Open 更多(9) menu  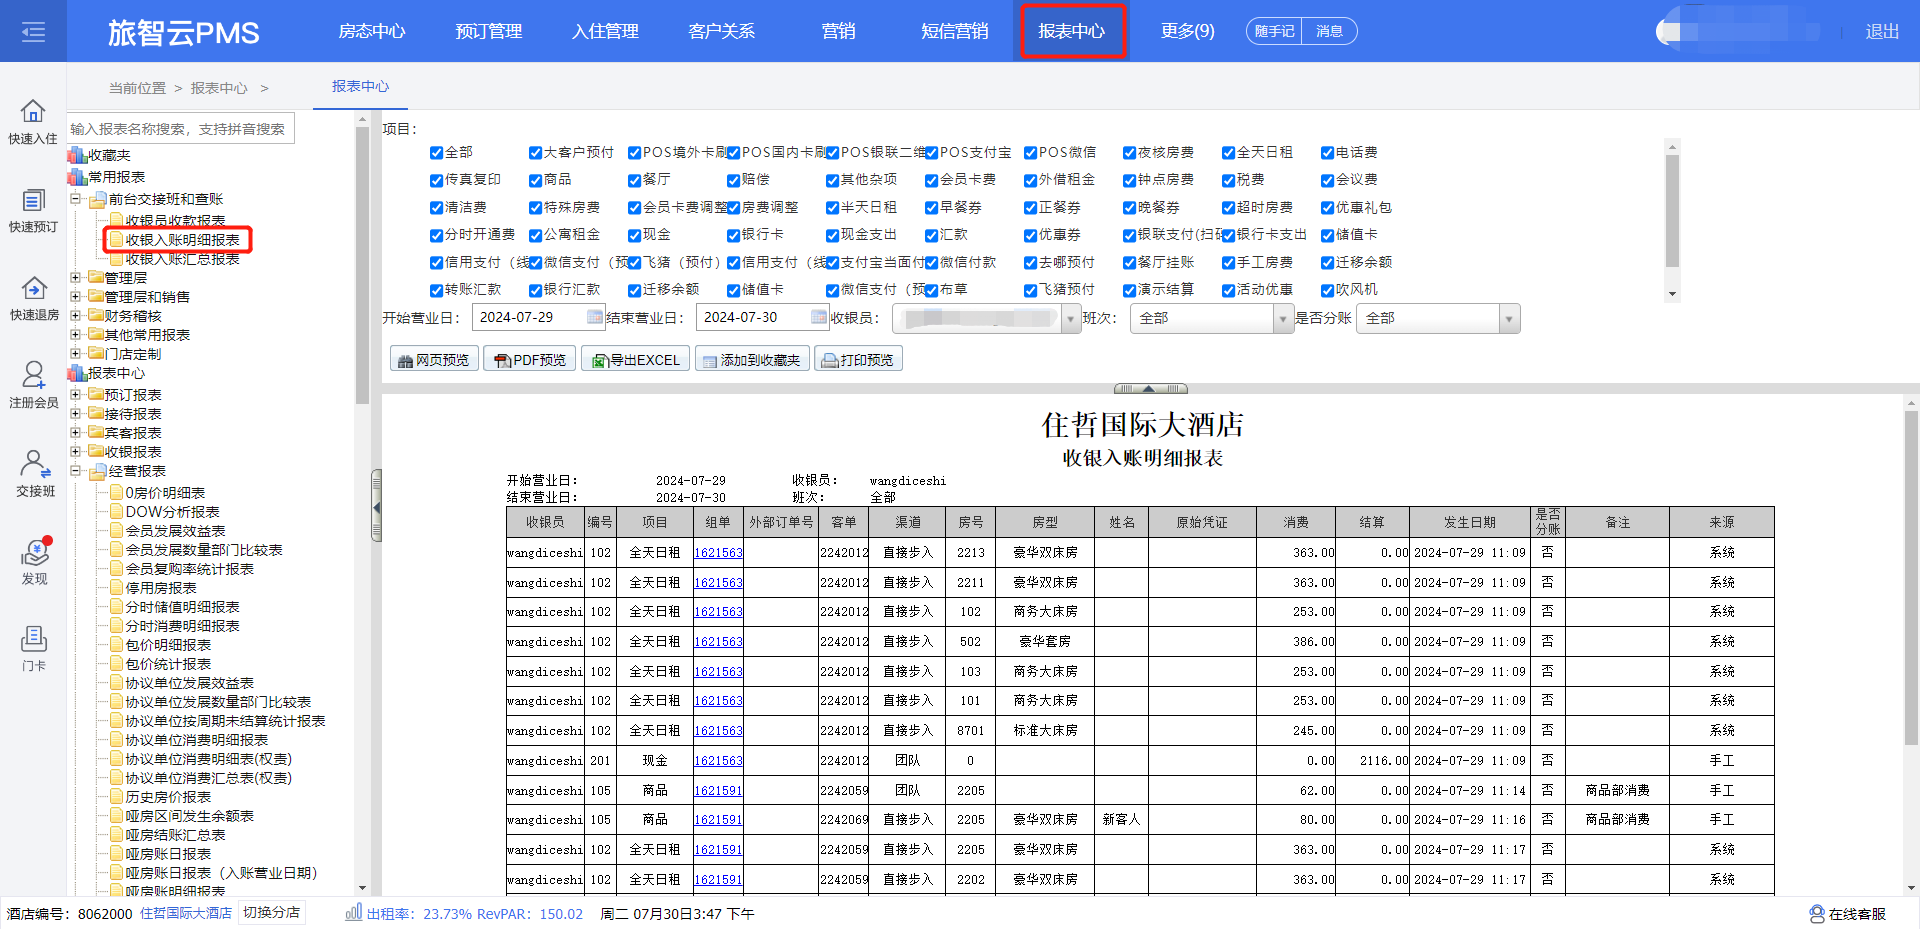coord(1187,31)
